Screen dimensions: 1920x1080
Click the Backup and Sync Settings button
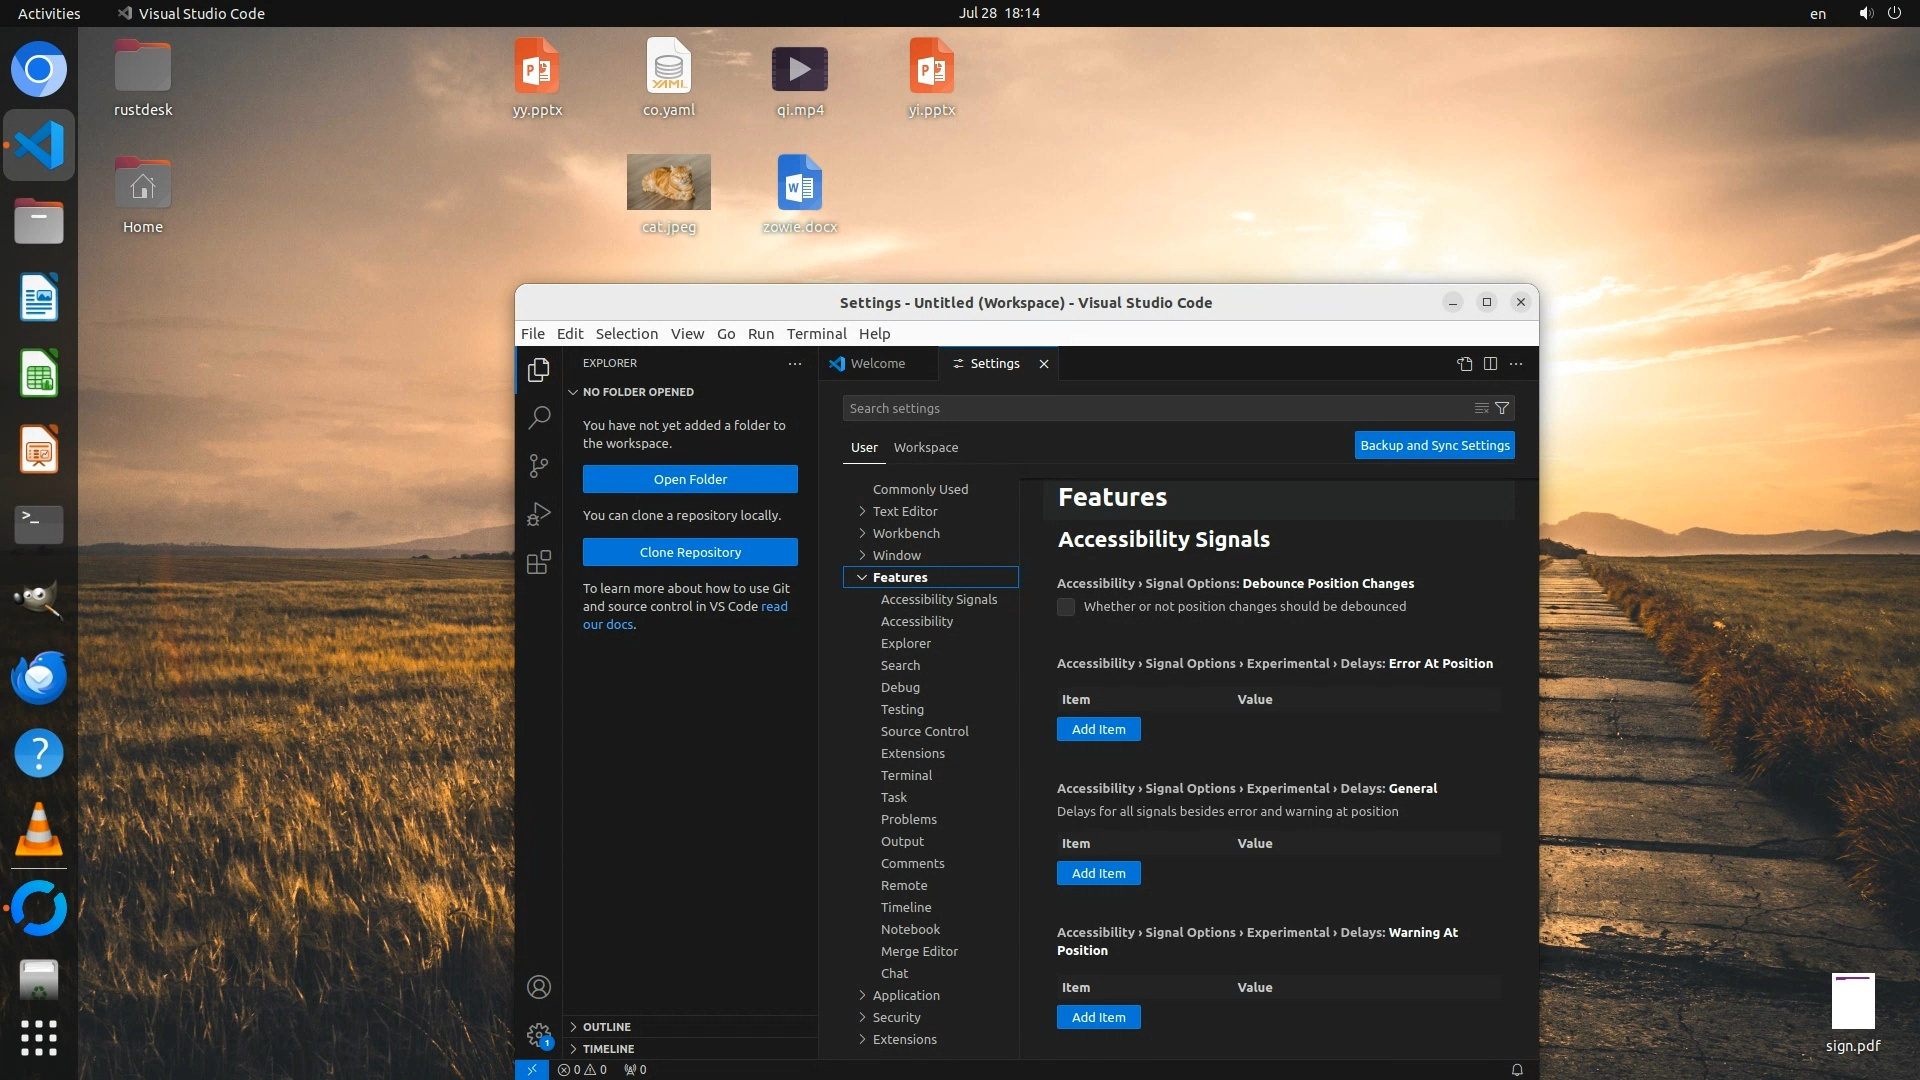click(1434, 445)
